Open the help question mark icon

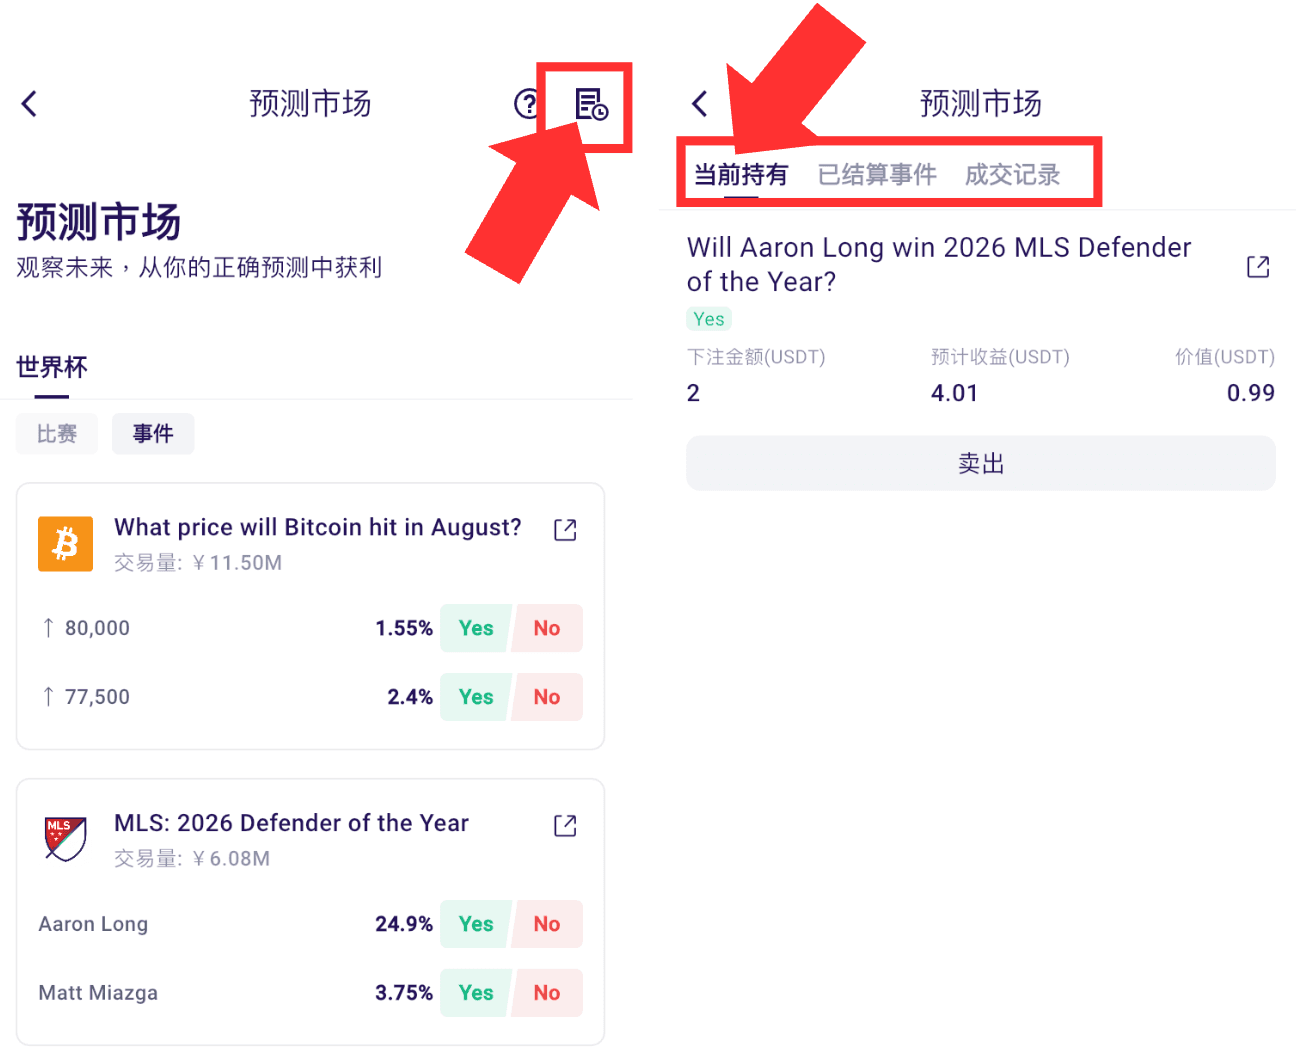point(526,103)
